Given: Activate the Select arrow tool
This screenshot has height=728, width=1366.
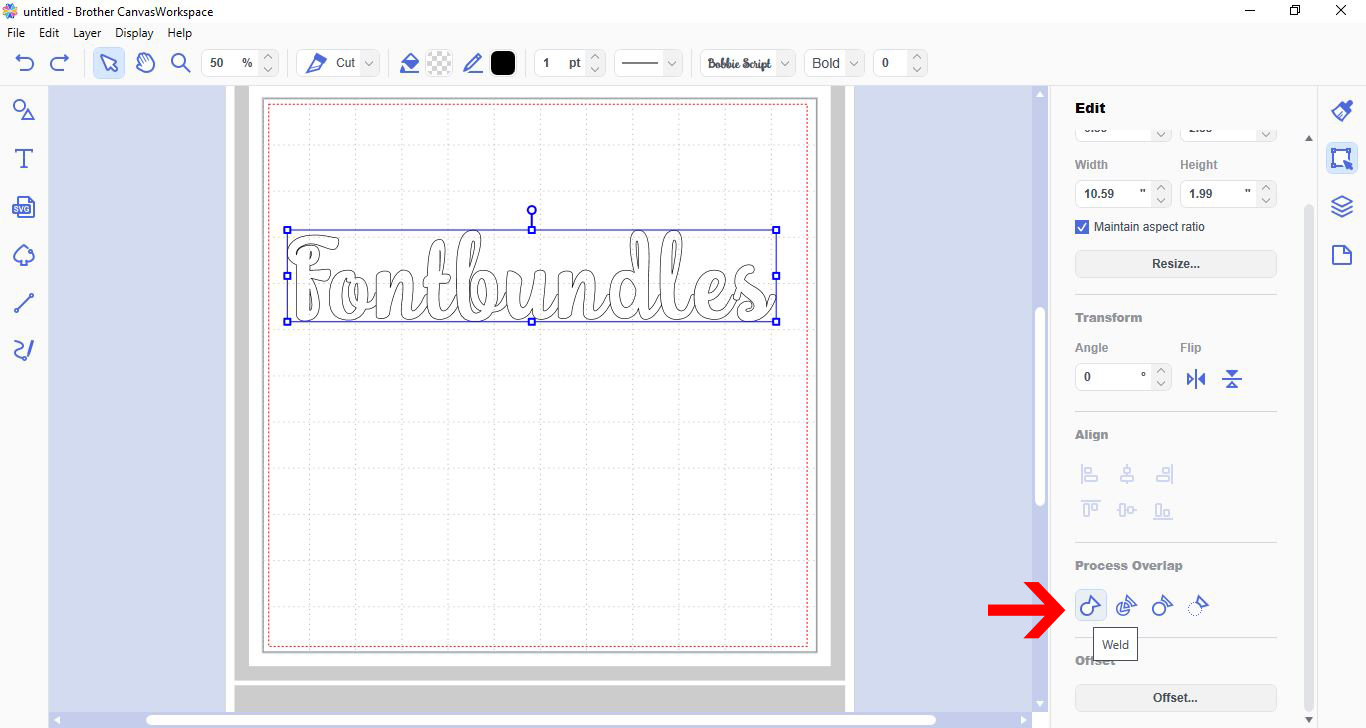Looking at the screenshot, I should (x=109, y=63).
